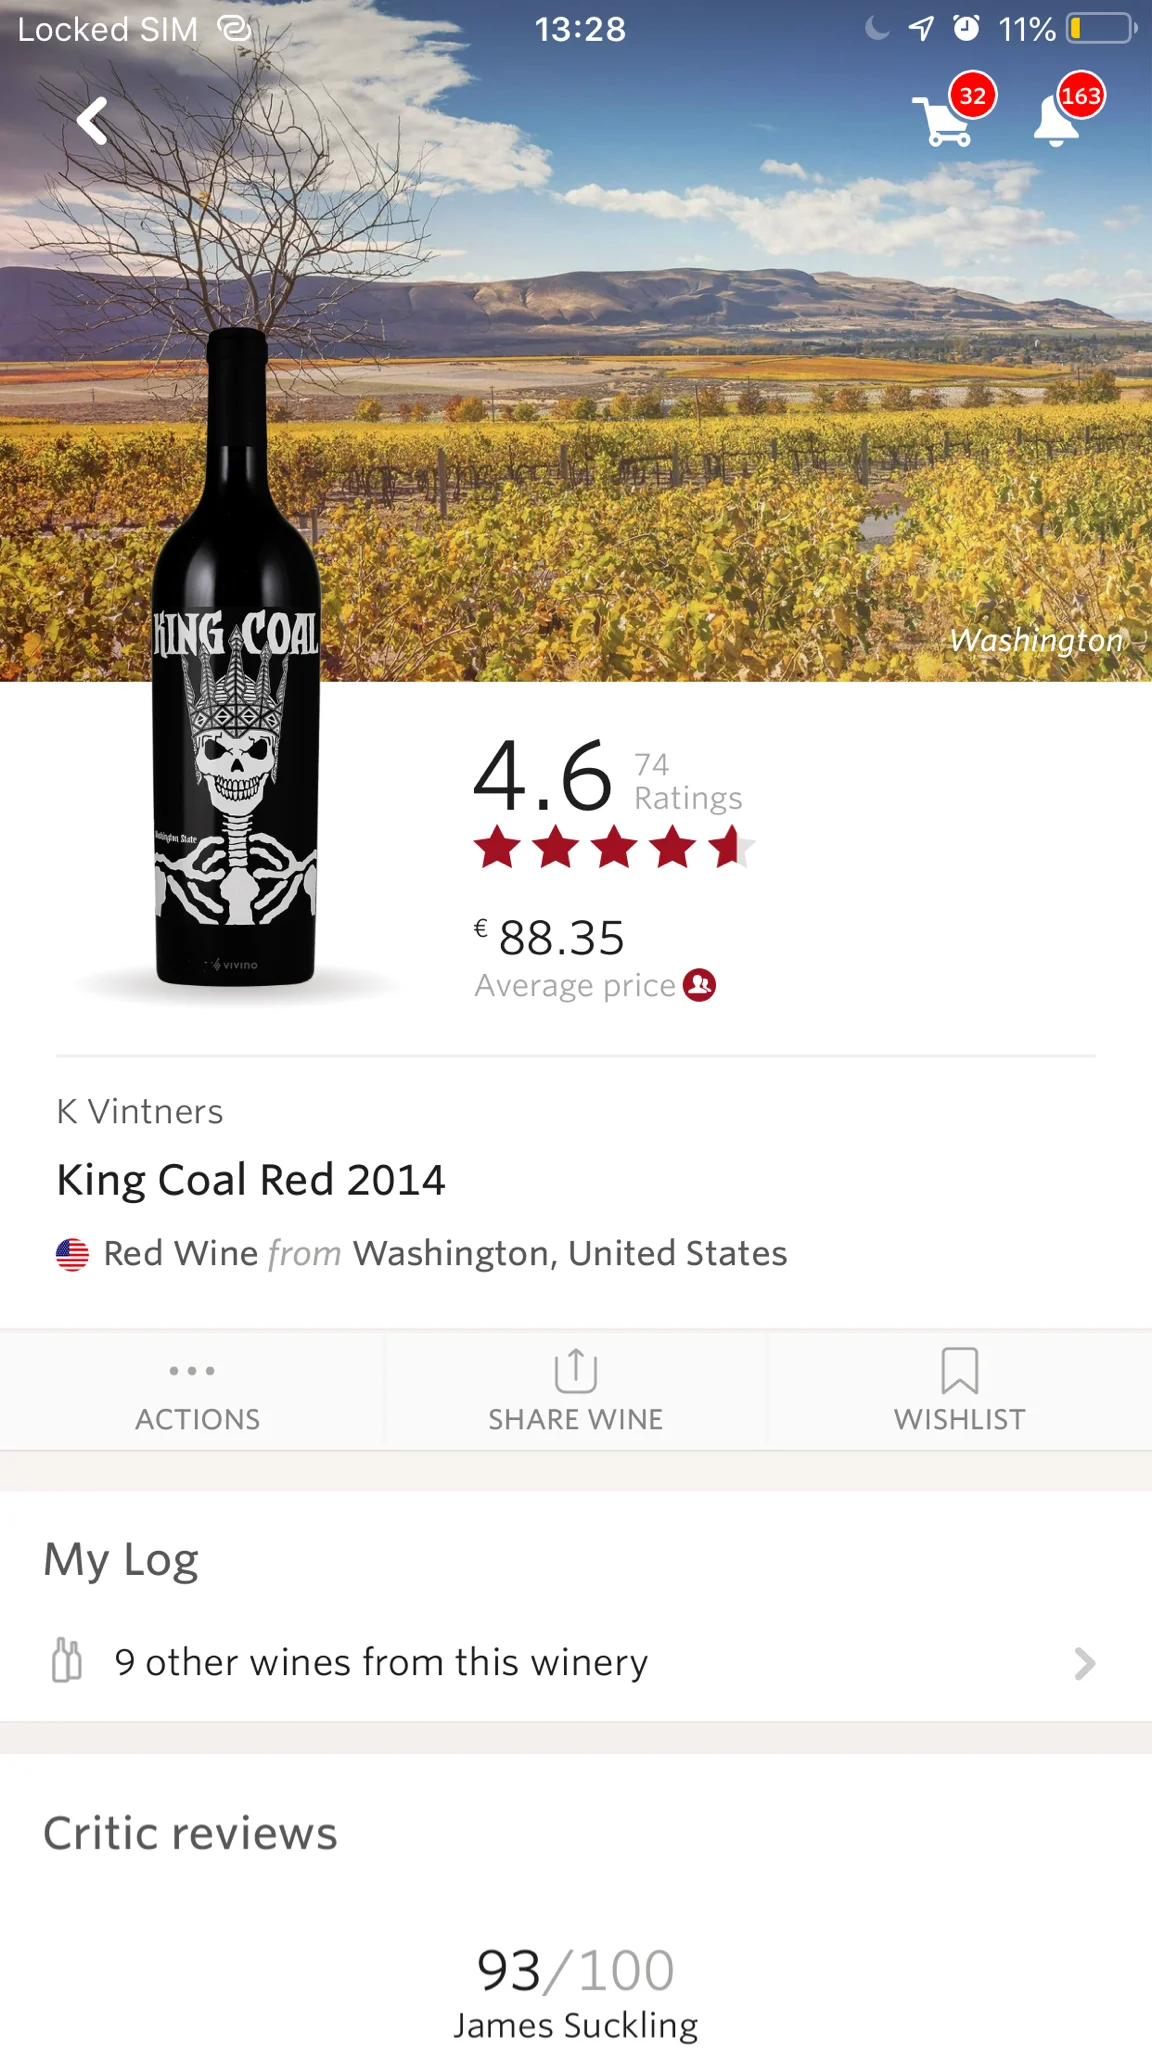Select SHARE WINE option
This screenshot has width=1152, height=2048.
point(576,1419)
